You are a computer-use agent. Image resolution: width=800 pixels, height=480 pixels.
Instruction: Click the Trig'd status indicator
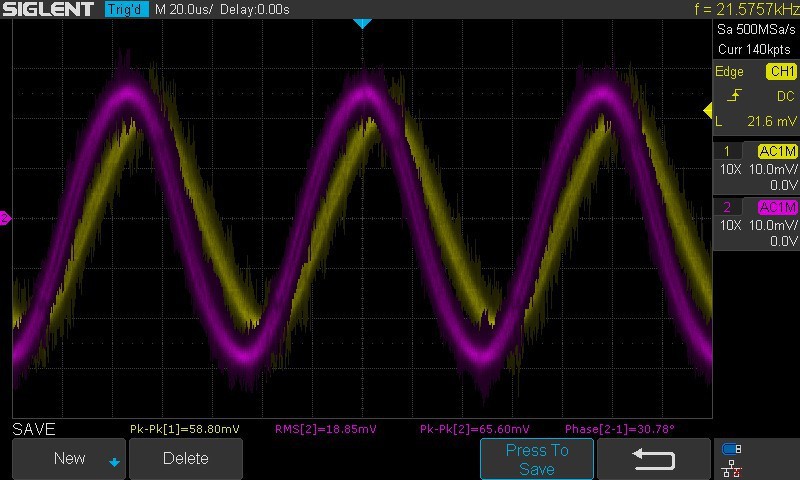point(127,9)
